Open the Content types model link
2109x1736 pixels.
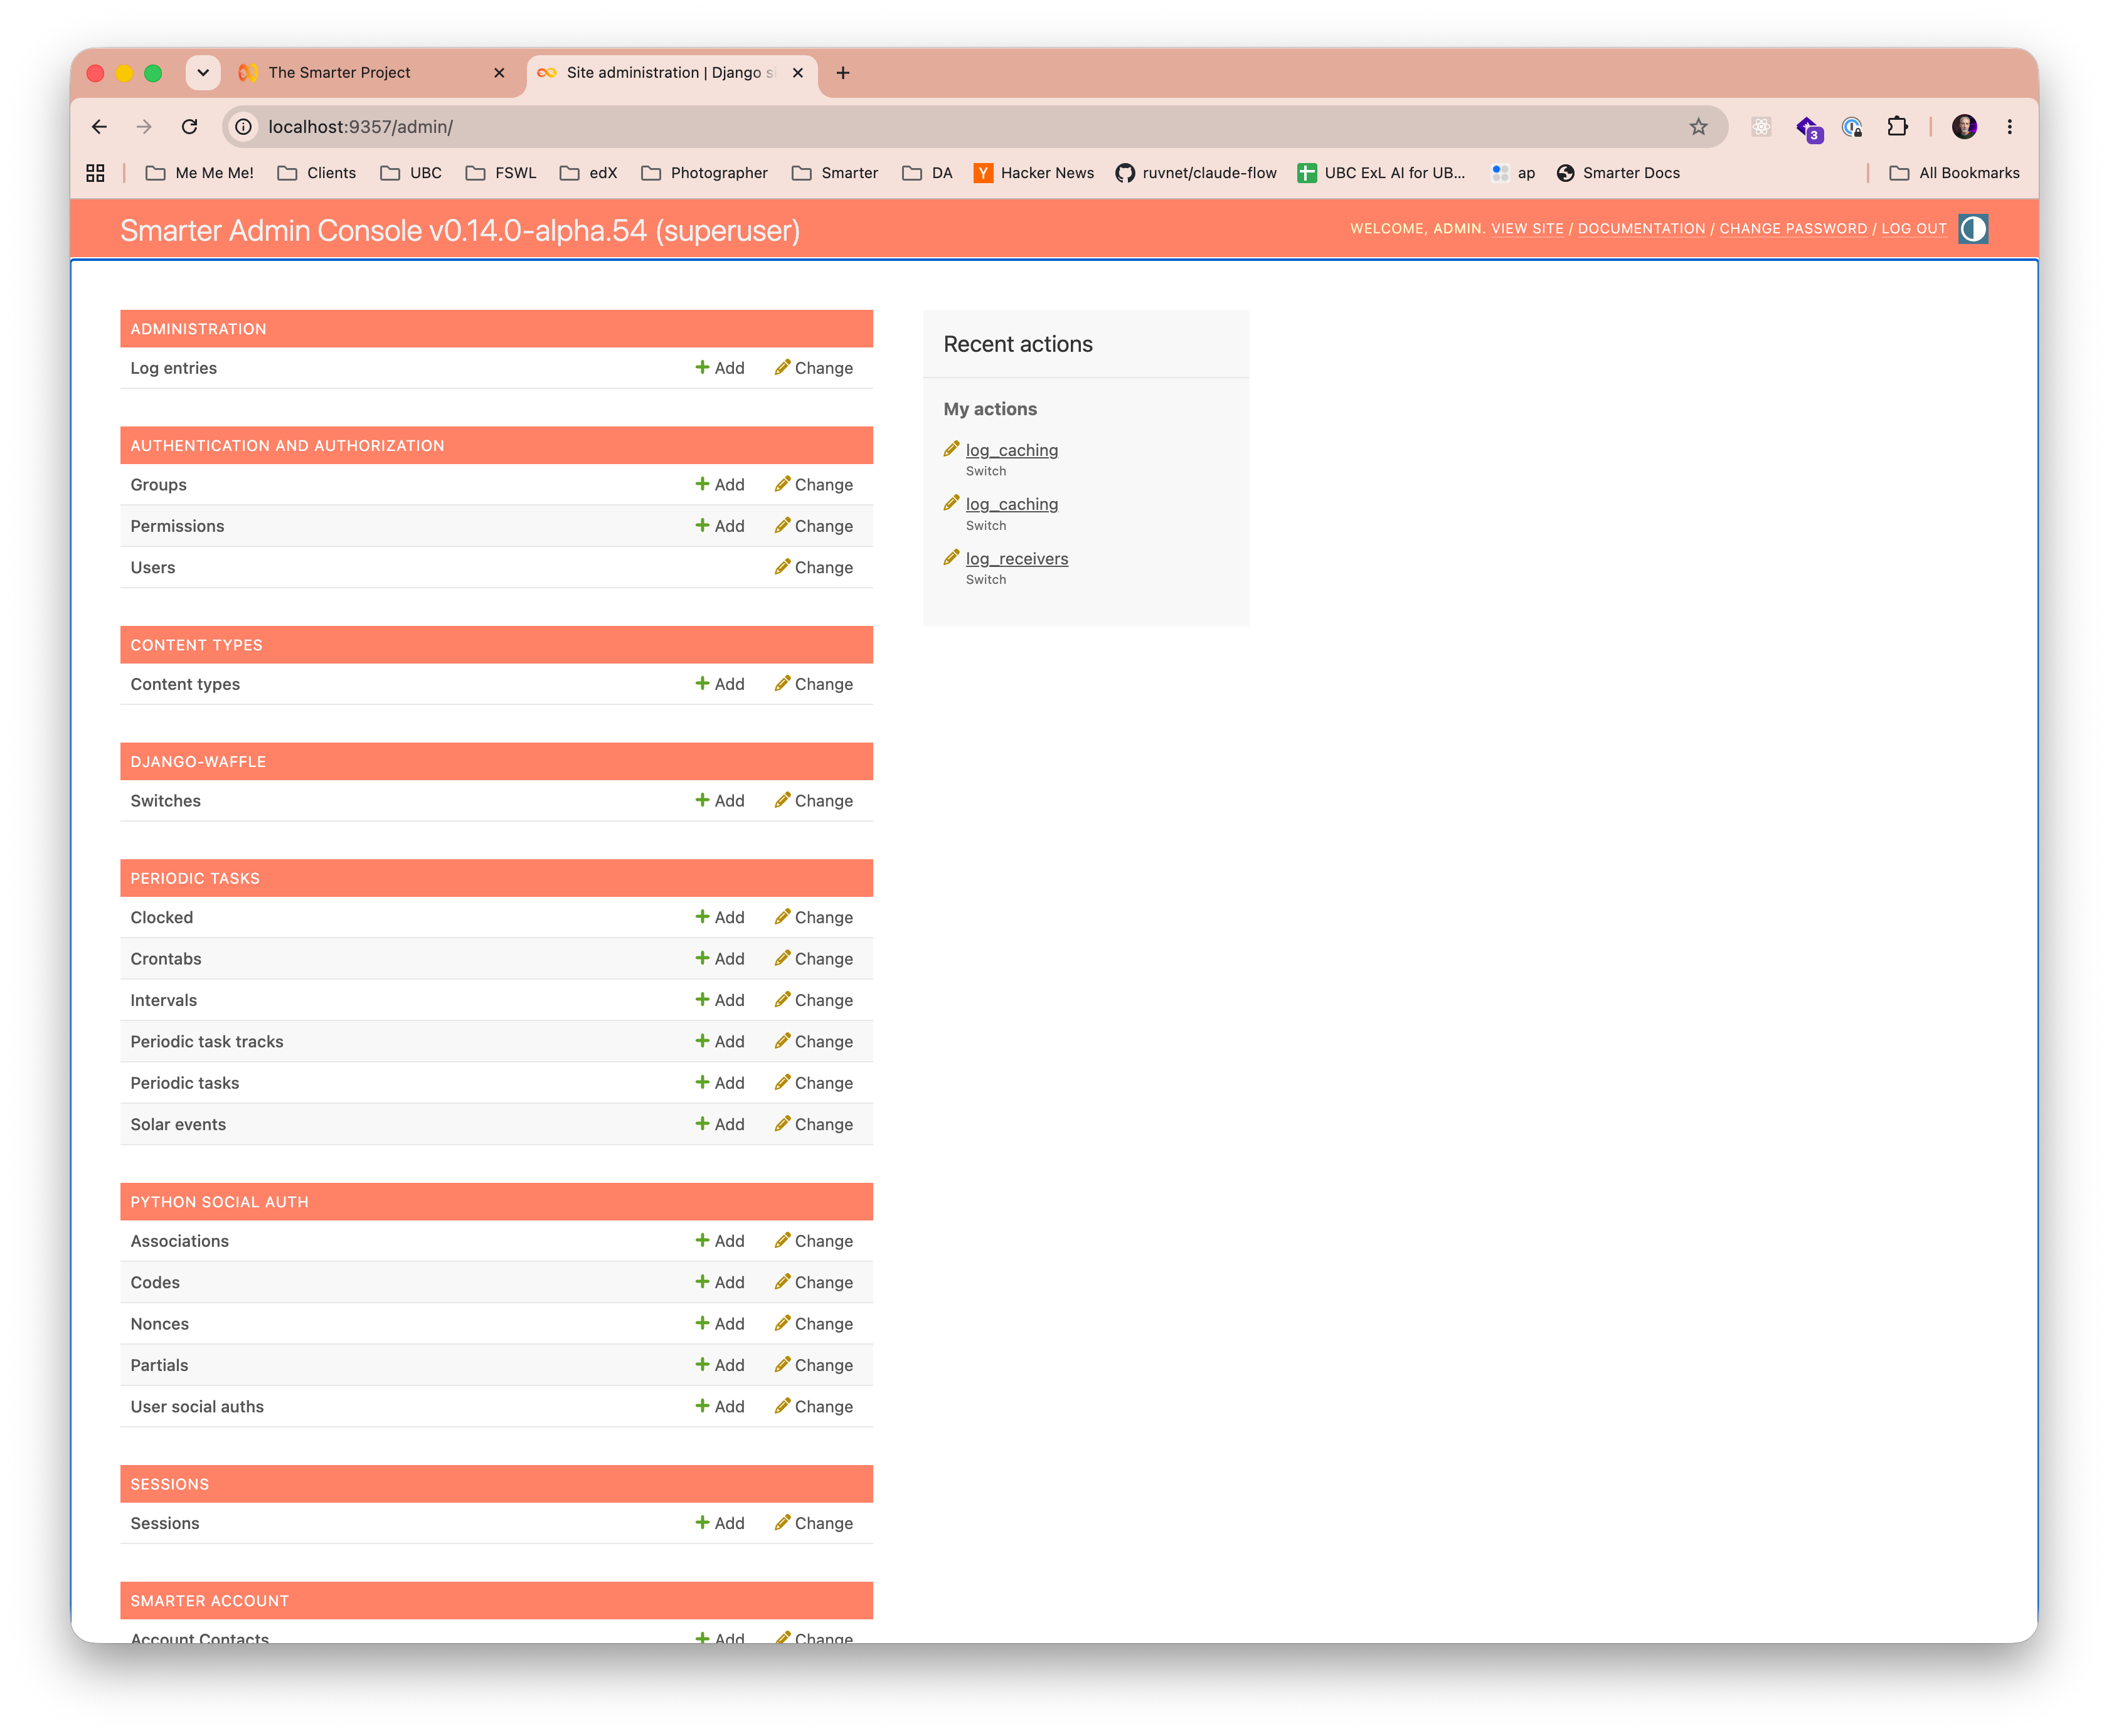(x=185, y=684)
